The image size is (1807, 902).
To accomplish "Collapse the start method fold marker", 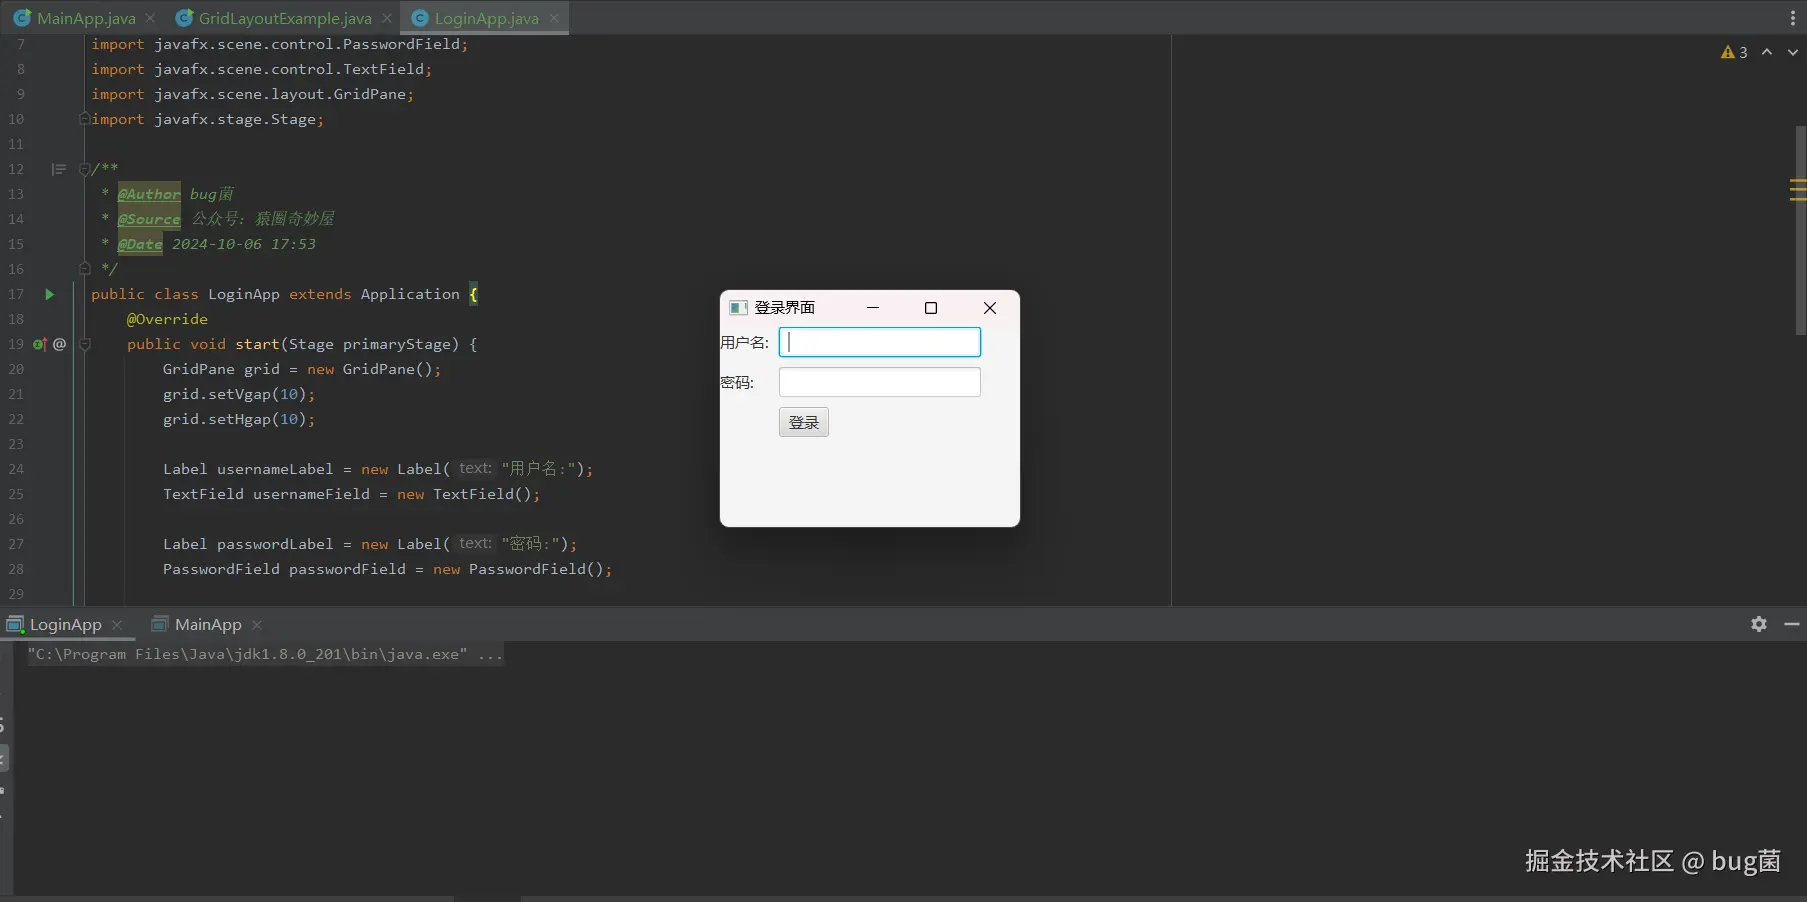I will pyautogui.click(x=85, y=344).
